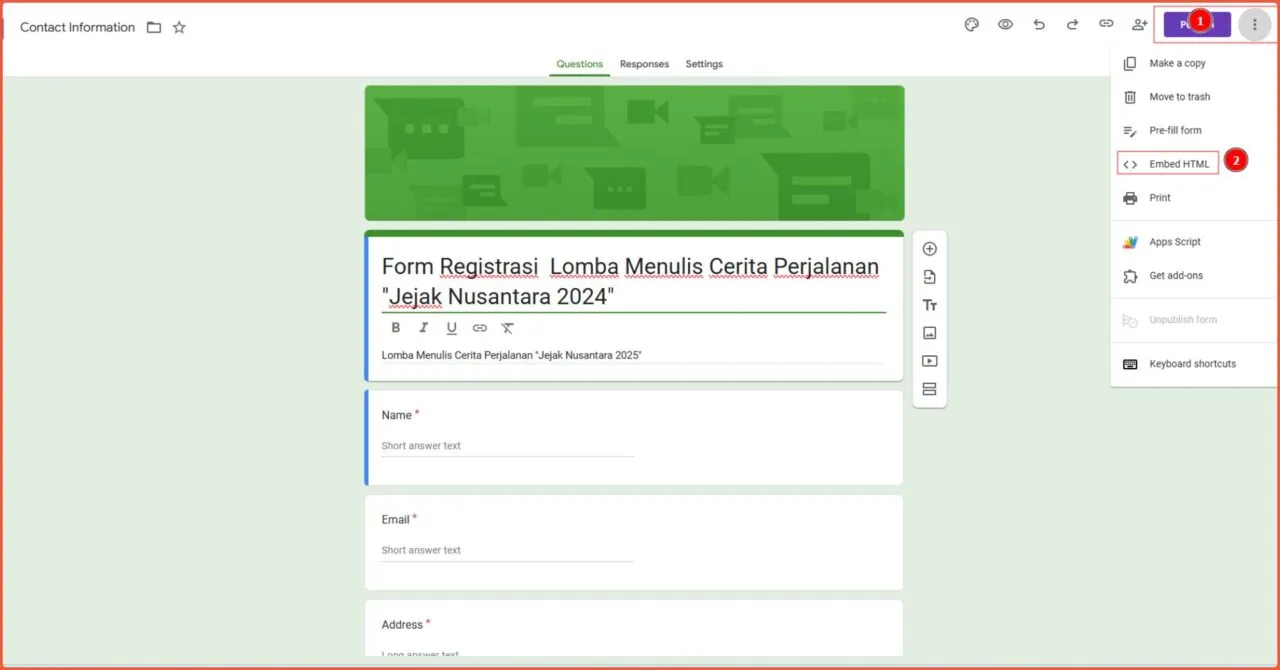
Task: Open the Settings tab
Action: [x=704, y=64]
